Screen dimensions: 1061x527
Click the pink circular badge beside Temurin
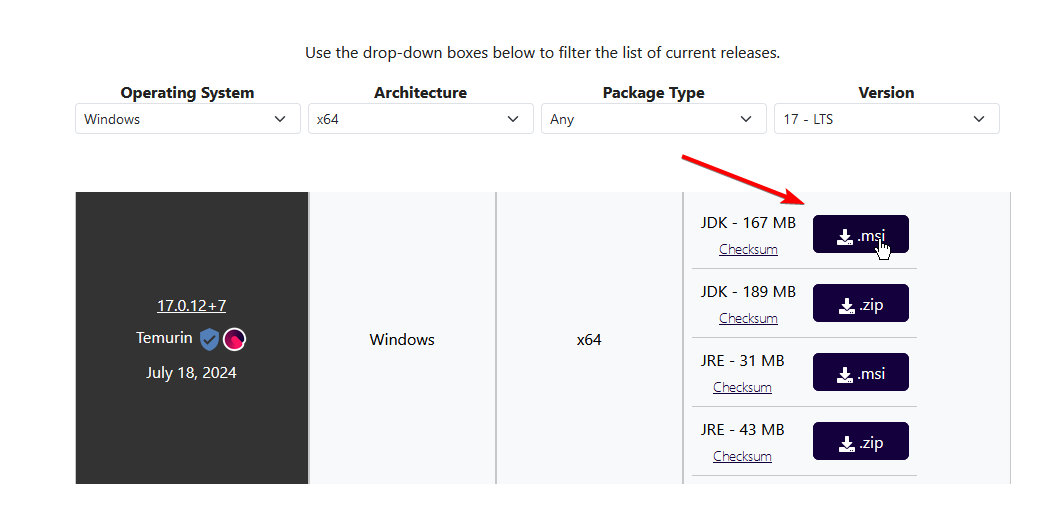[x=235, y=339]
